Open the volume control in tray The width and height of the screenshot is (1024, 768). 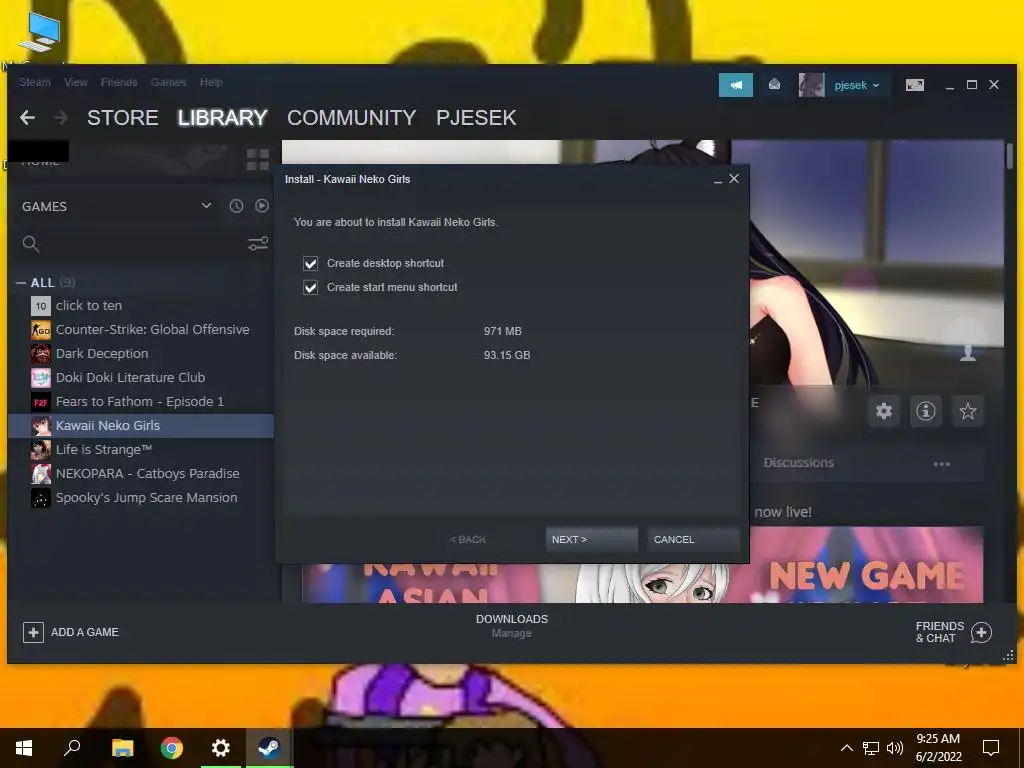895,748
